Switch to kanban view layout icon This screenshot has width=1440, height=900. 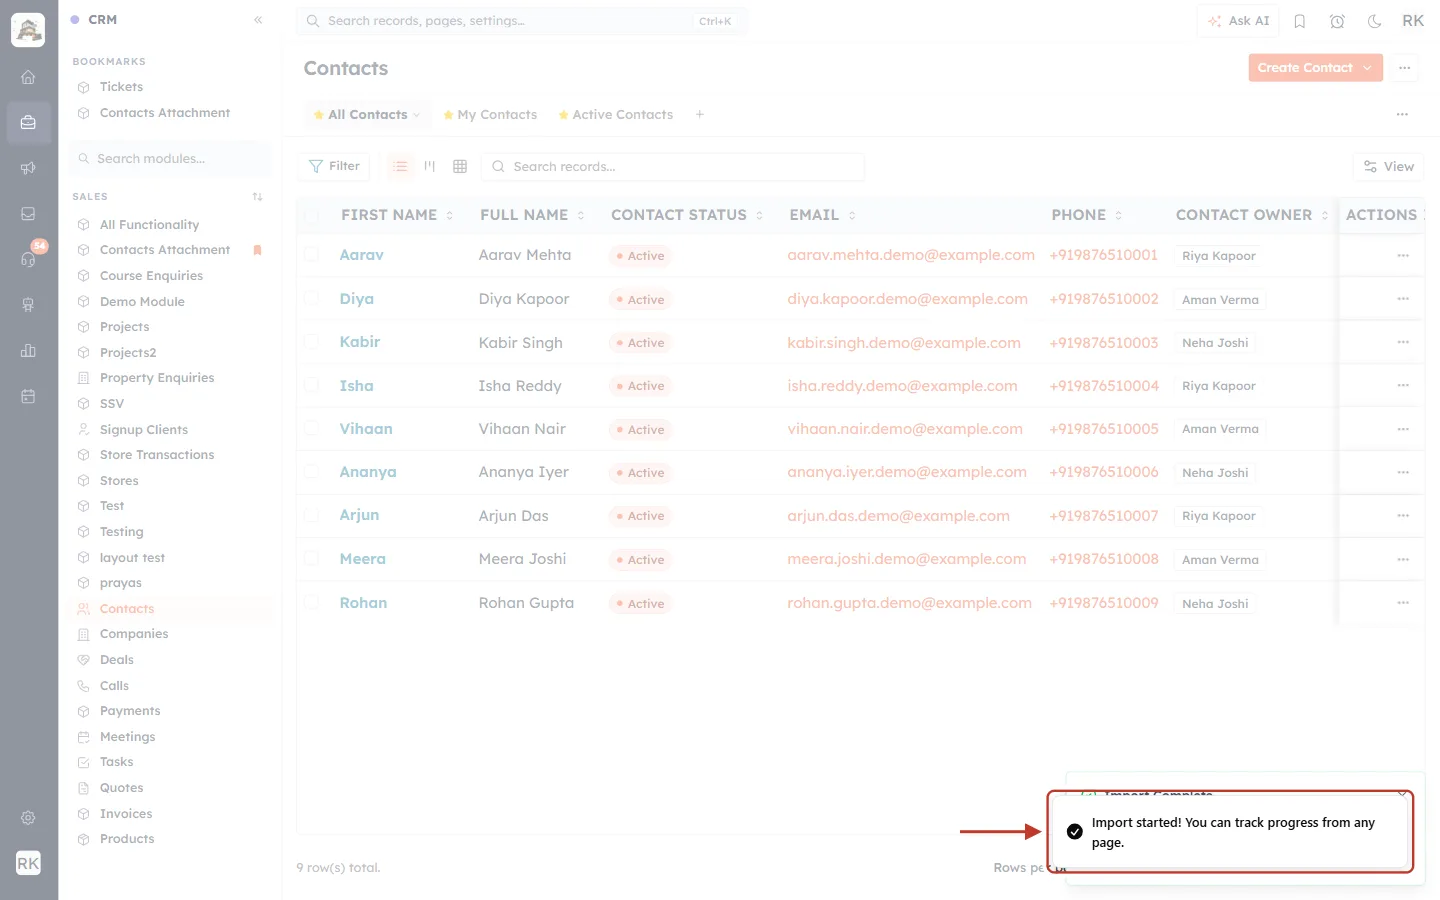pyautogui.click(x=430, y=166)
